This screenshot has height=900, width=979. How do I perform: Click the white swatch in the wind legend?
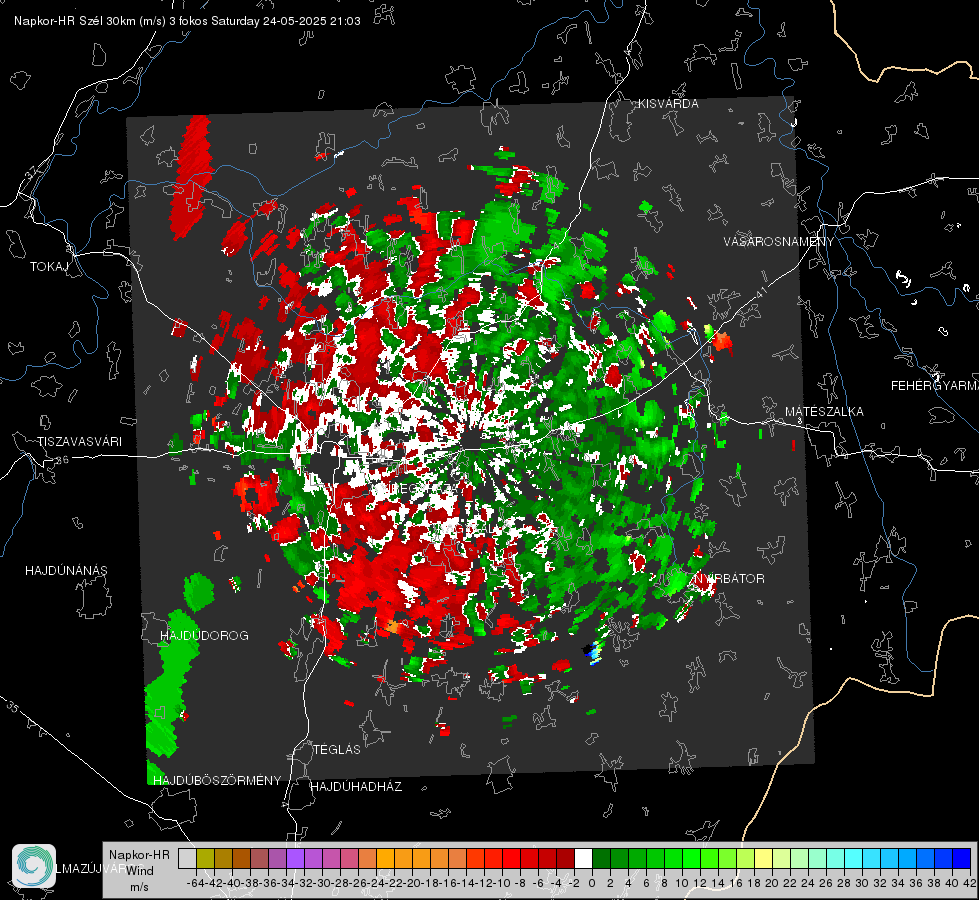point(583,859)
